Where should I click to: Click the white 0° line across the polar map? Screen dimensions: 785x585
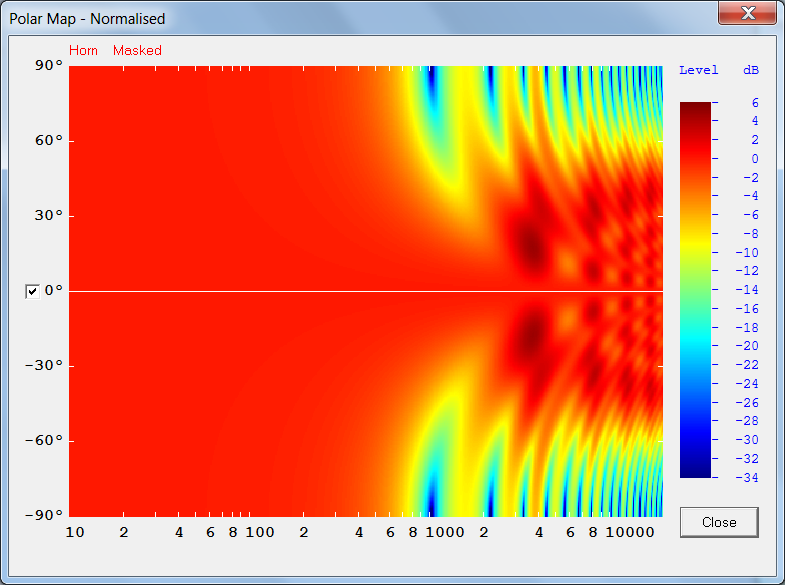coord(365,291)
